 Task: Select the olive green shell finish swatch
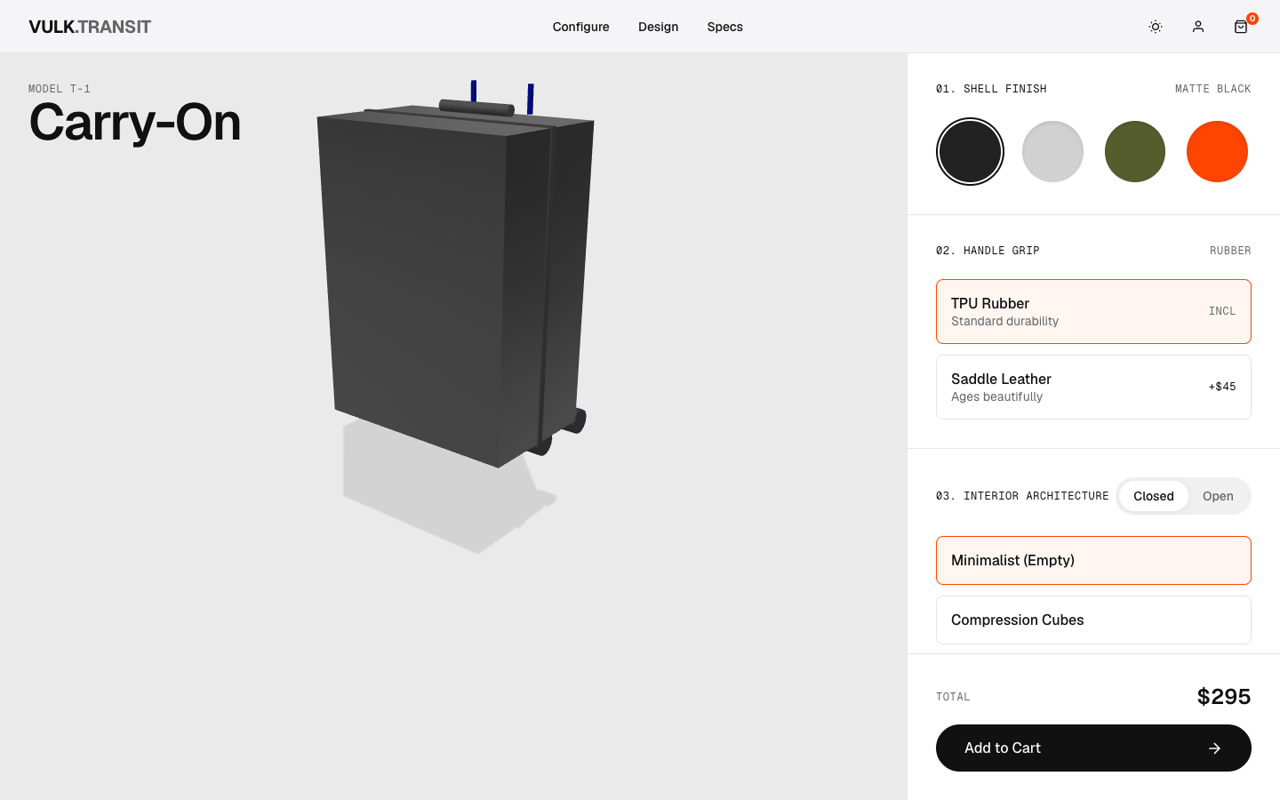pyautogui.click(x=1135, y=152)
